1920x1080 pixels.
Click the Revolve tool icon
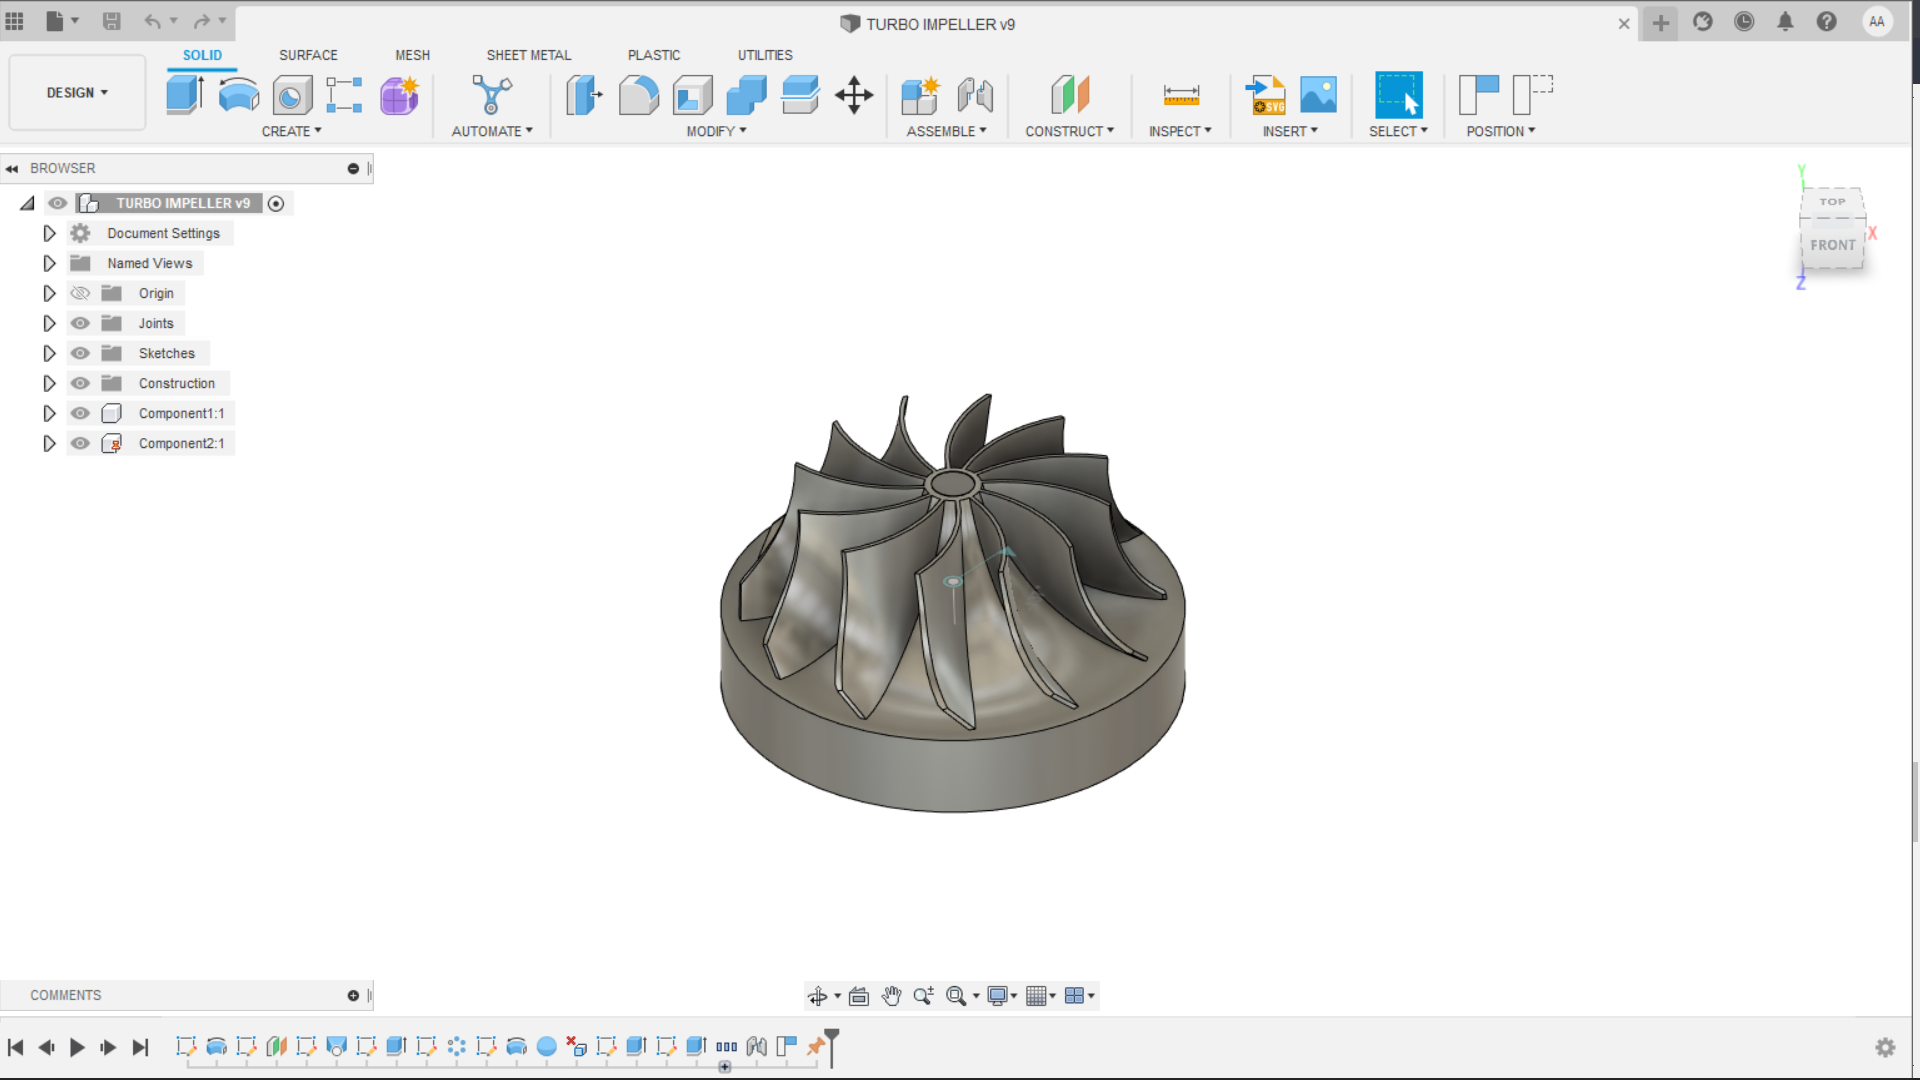tap(239, 95)
